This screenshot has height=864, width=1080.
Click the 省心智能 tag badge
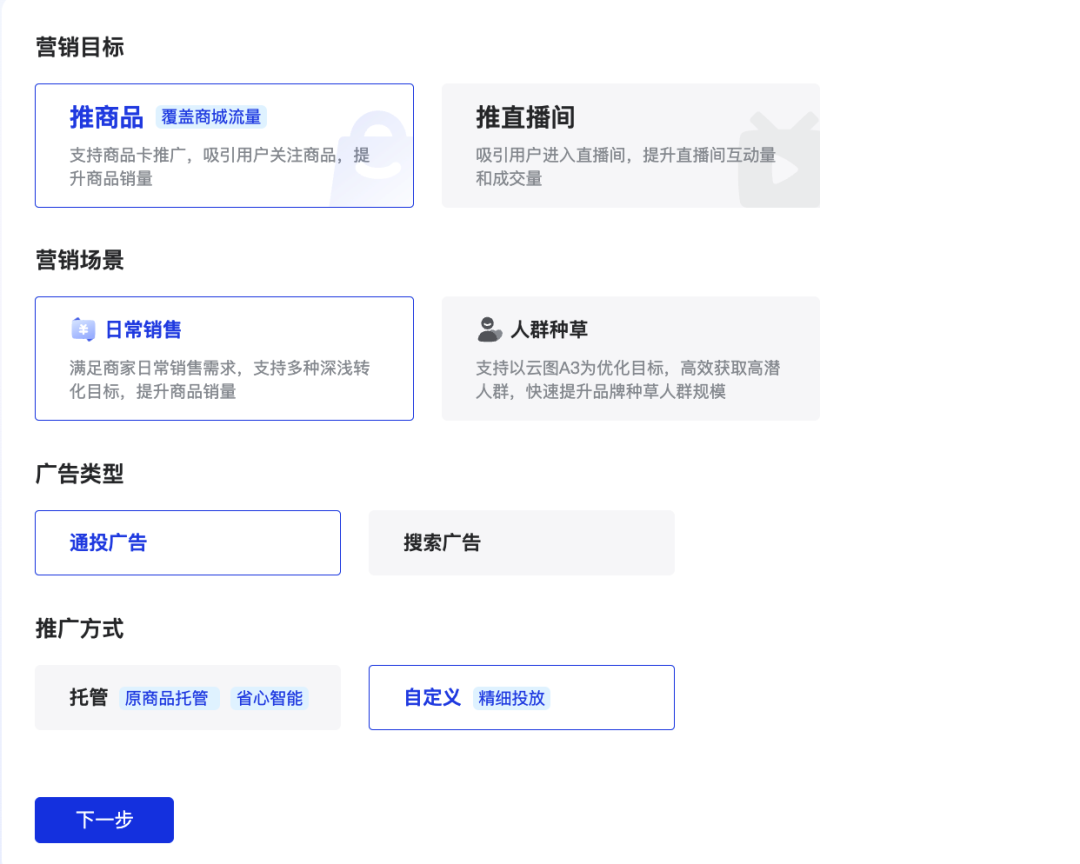click(x=269, y=698)
